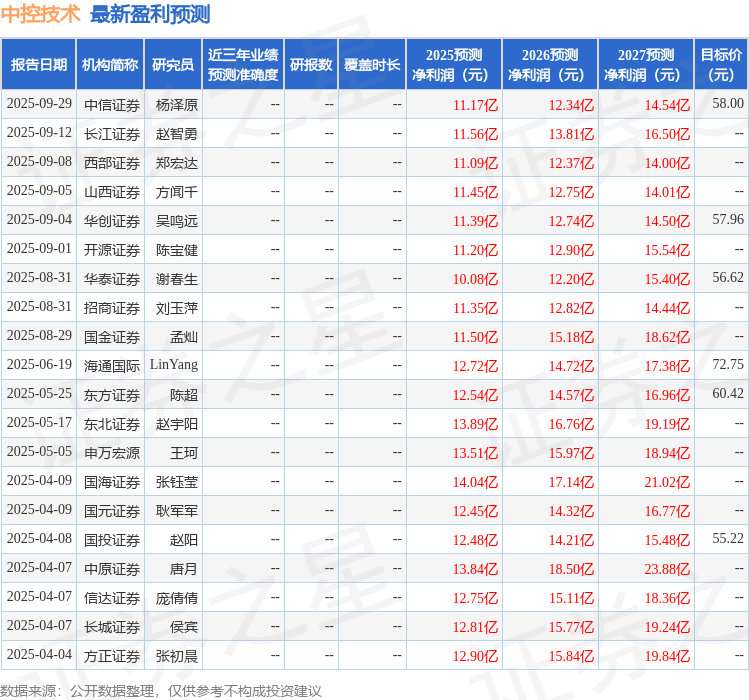Click the target price 72.75

[727, 365]
